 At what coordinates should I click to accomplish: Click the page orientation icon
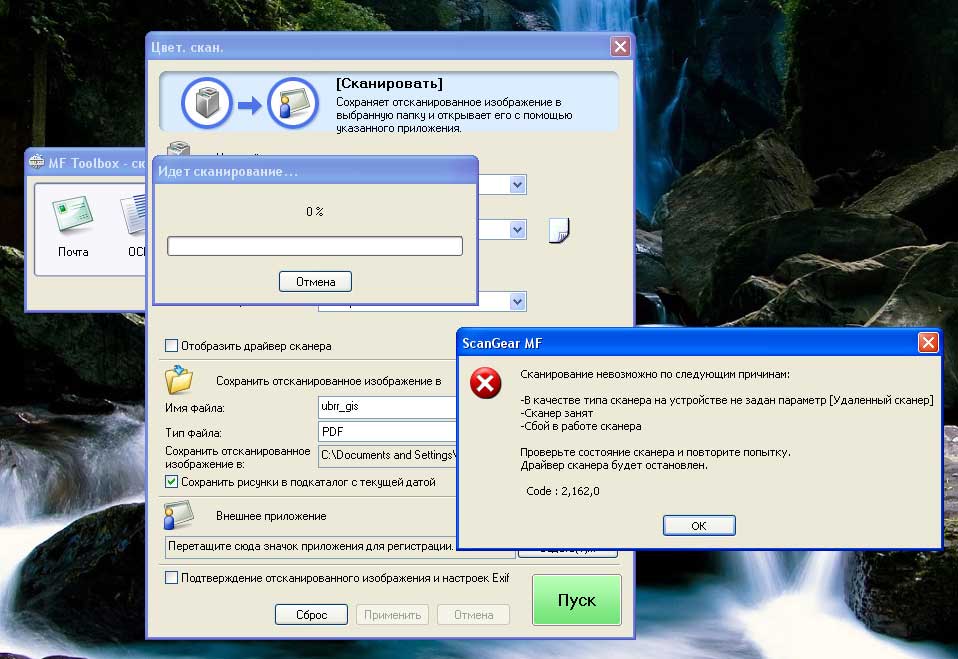point(558,231)
